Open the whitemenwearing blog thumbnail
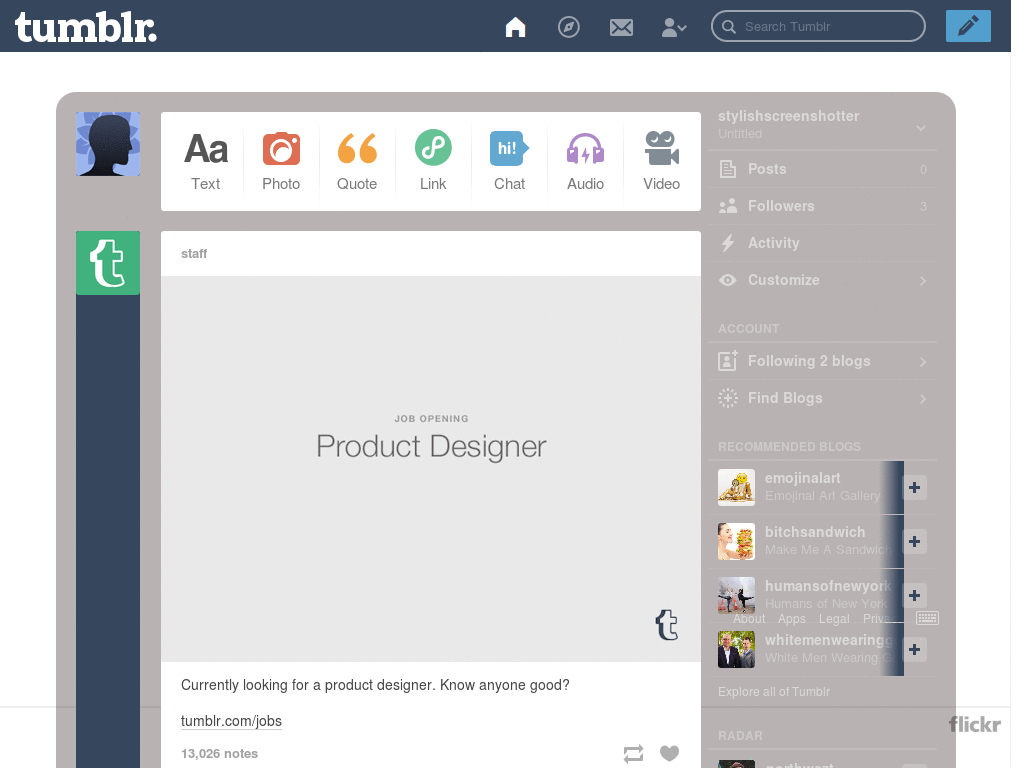Image resolution: width=1024 pixels, height=768 pixels. [736, 649]
